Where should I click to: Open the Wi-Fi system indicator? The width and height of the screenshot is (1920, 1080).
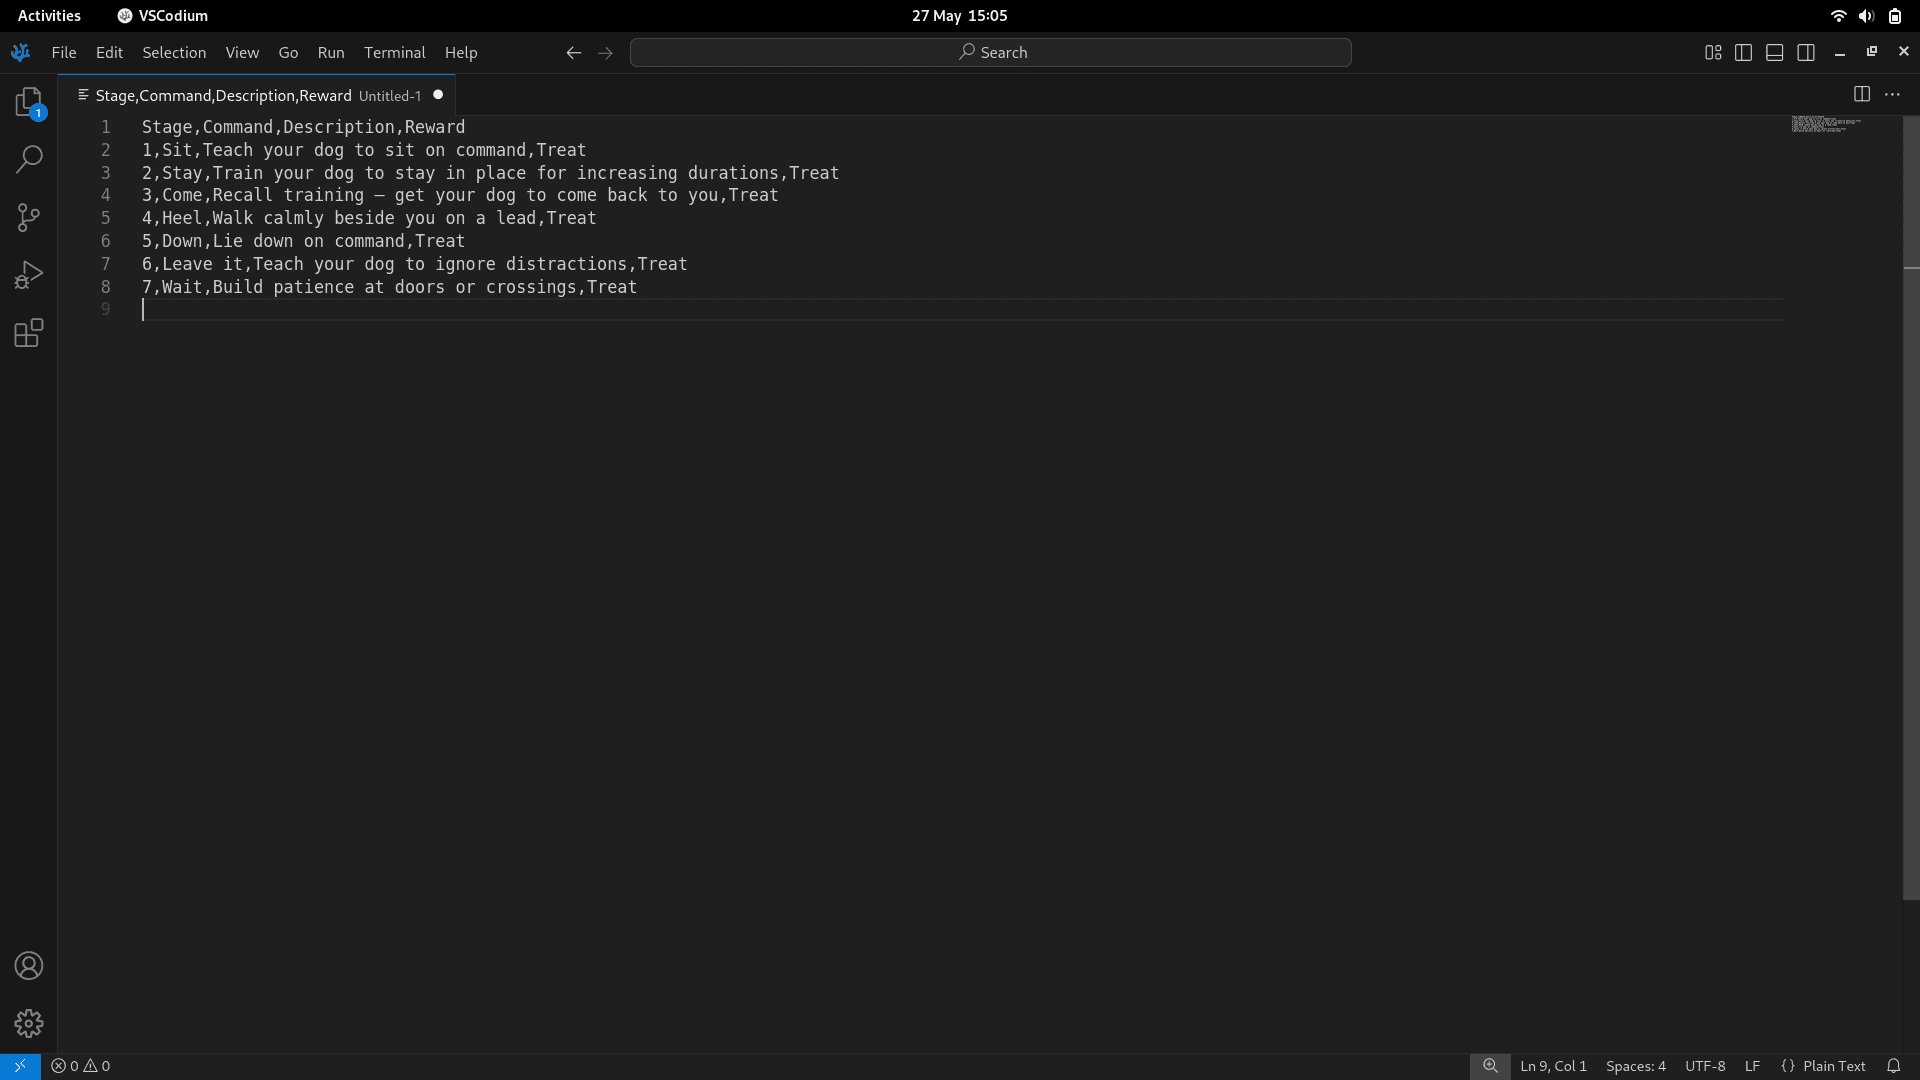pos(1838,15)
